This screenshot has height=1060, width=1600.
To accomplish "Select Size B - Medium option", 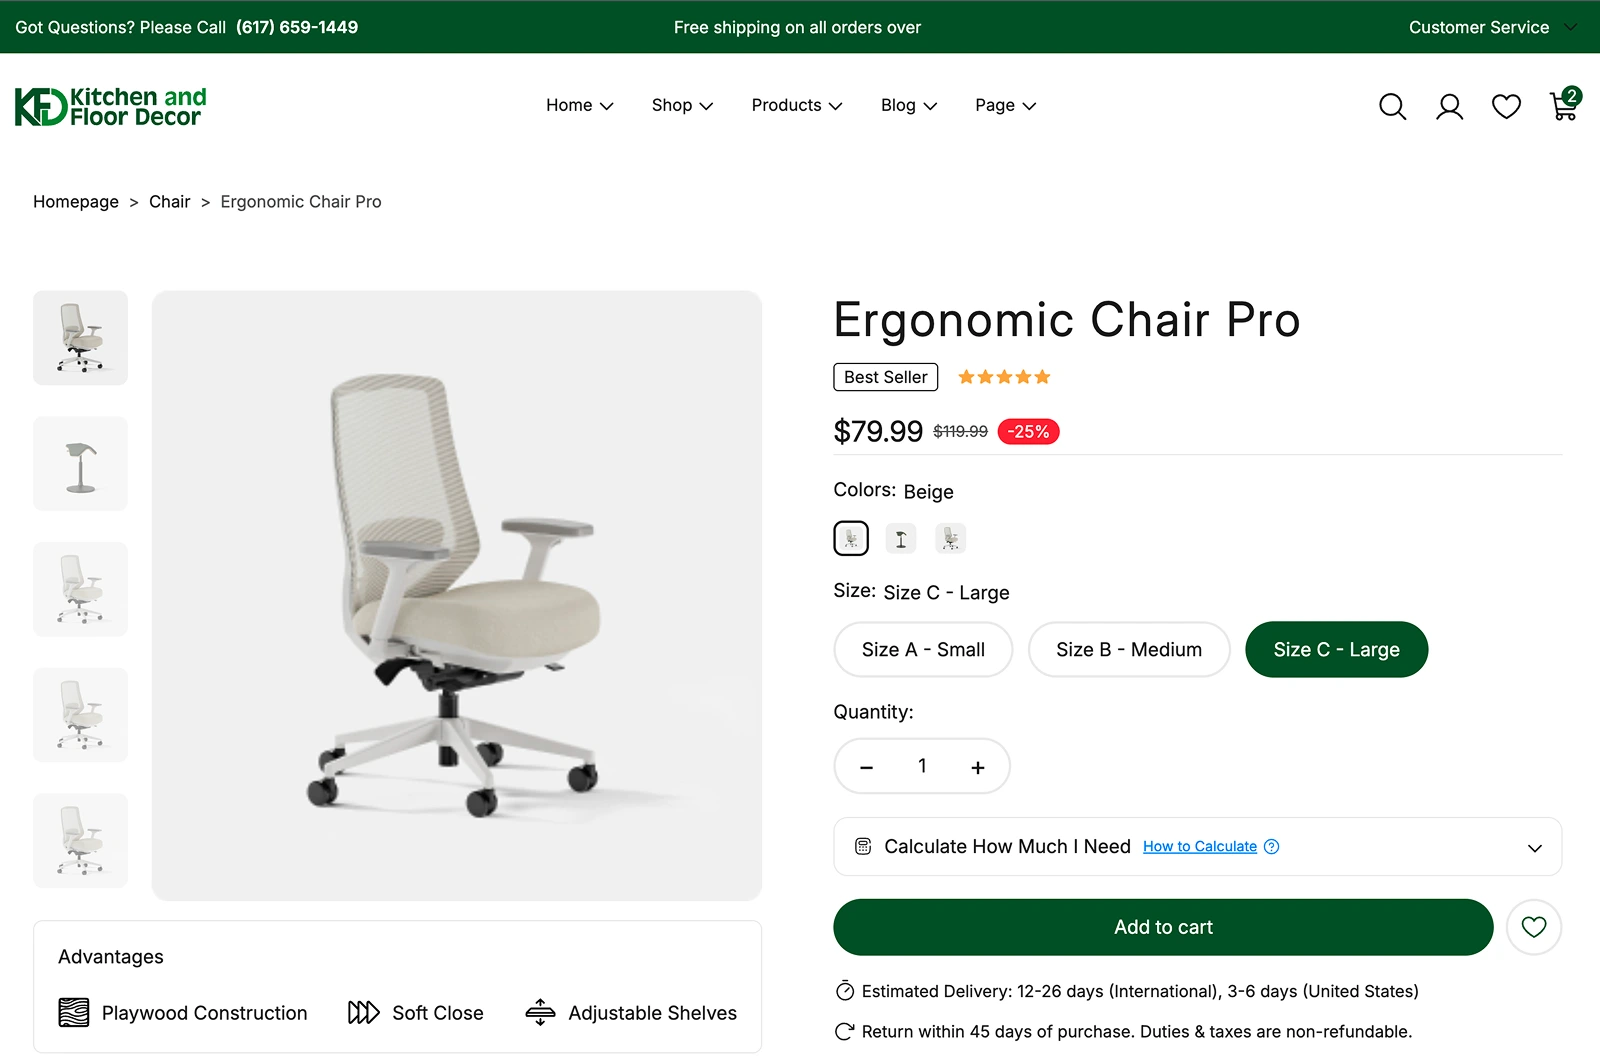I will coord(1129,650).
